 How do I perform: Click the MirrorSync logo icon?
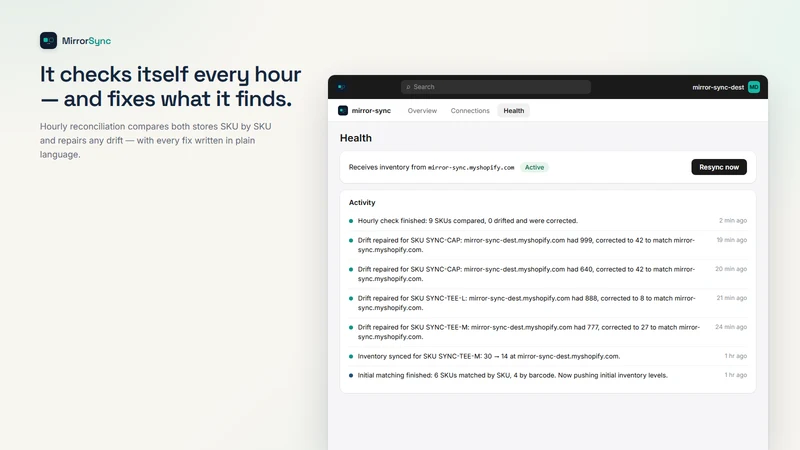click(48, 40)
